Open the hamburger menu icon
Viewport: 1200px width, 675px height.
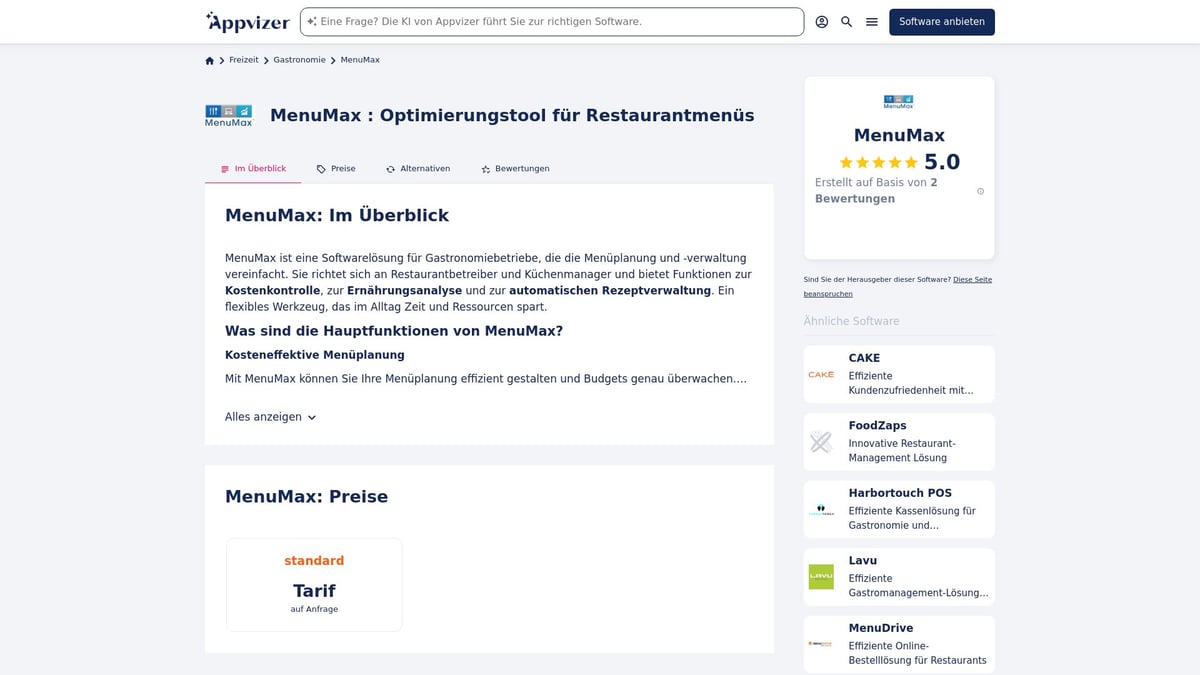pos(871,21)
